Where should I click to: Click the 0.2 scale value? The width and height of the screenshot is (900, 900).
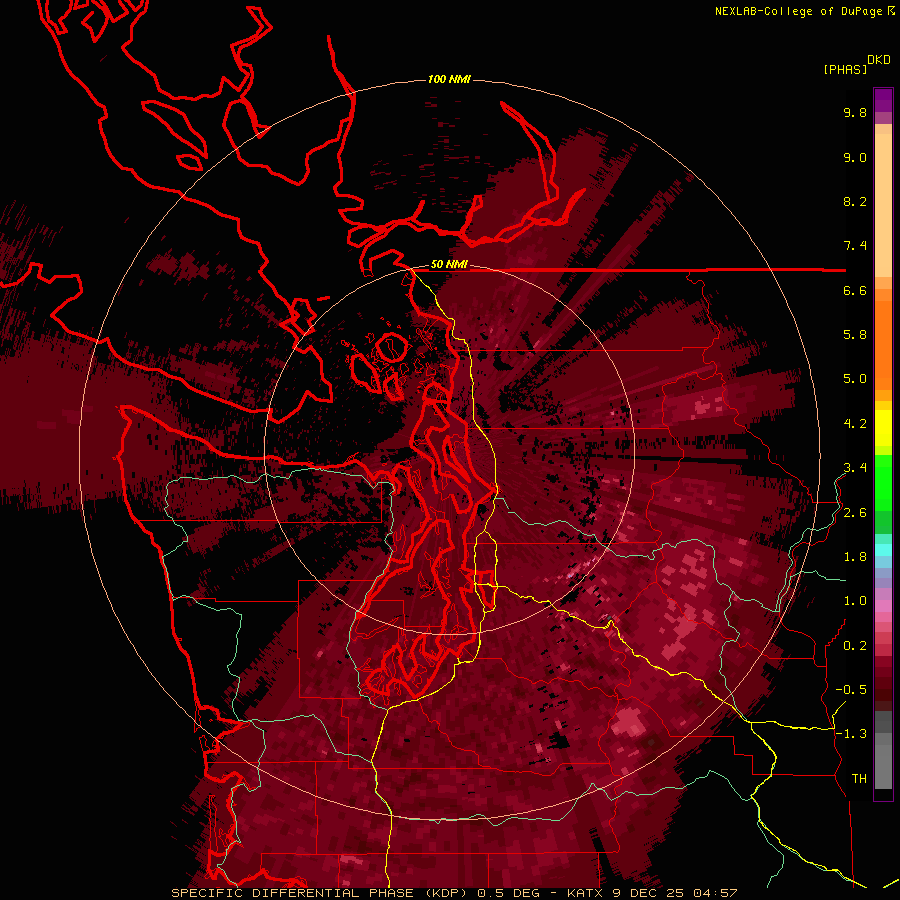click(855, 646)
